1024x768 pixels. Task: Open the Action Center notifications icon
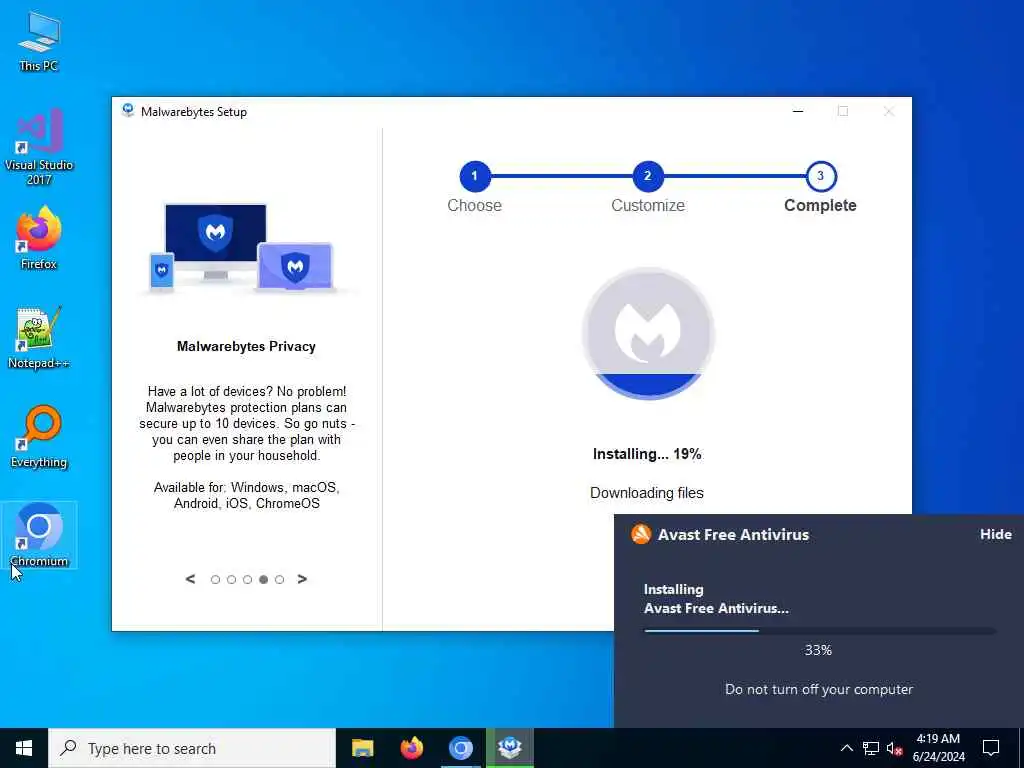pos(991,748)
